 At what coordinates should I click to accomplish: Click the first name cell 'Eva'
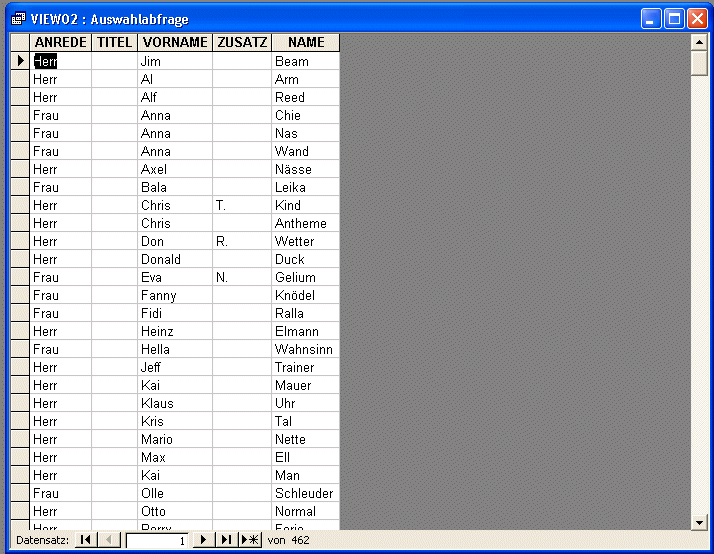tap(175, 277)
